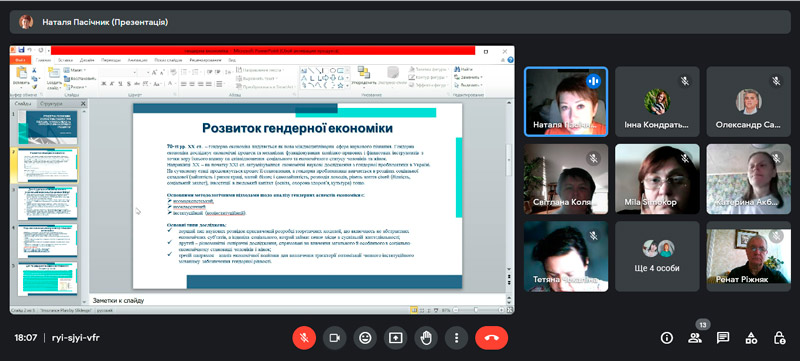
Task: Open host controls lock icon
Action: pos(779,338)
